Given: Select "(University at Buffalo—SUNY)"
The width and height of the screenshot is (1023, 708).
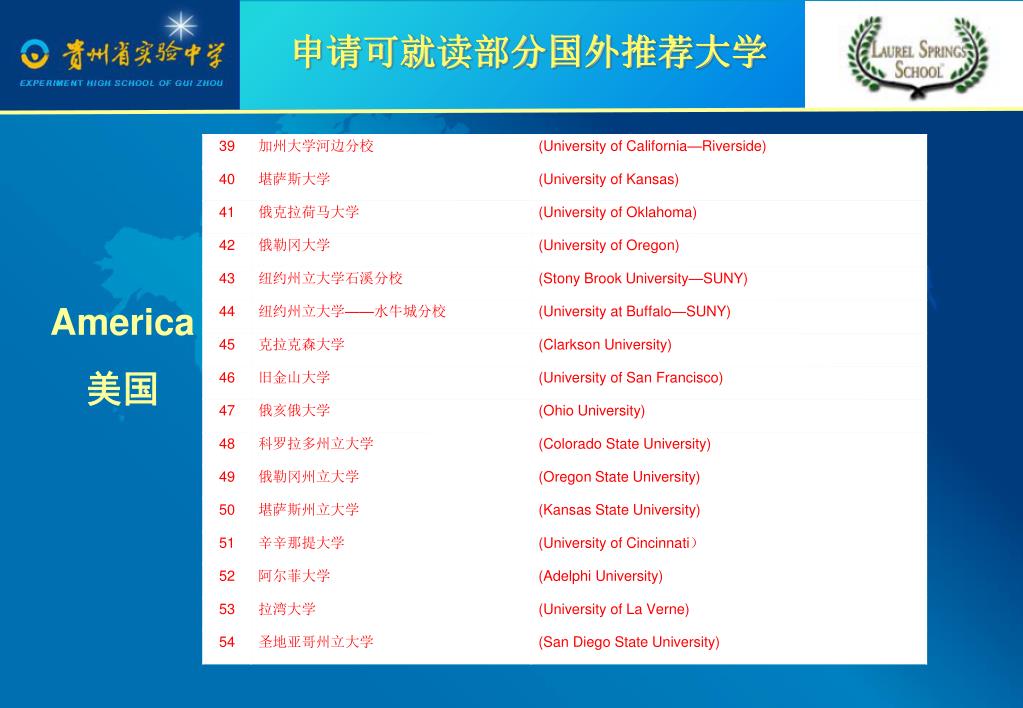Looking at the screenshot, I should 634,311.
